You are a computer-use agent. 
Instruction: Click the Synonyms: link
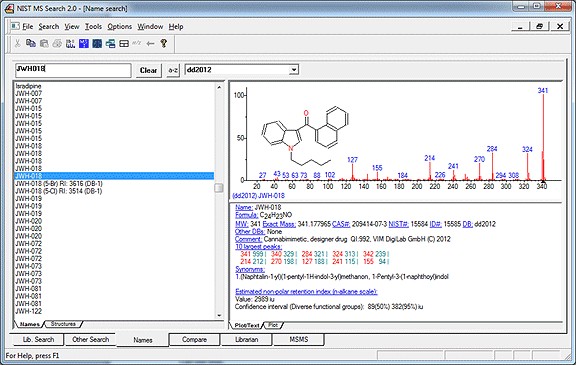pos(250,269)
